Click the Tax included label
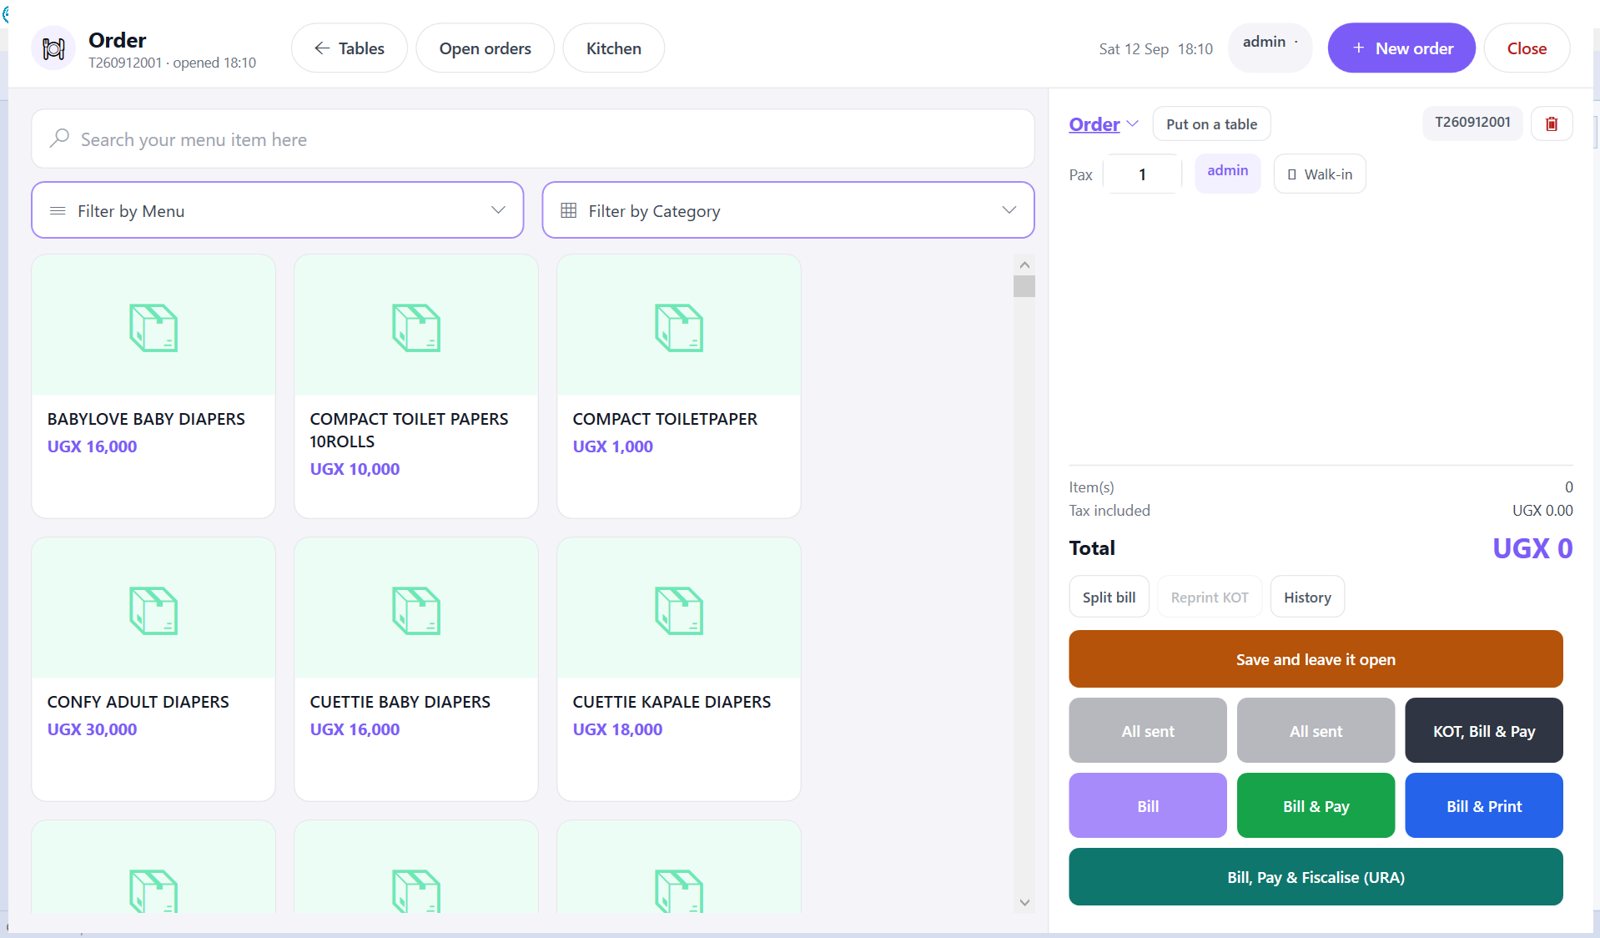The height and width of the screenshot is (938, 1600). [1110, 510]
